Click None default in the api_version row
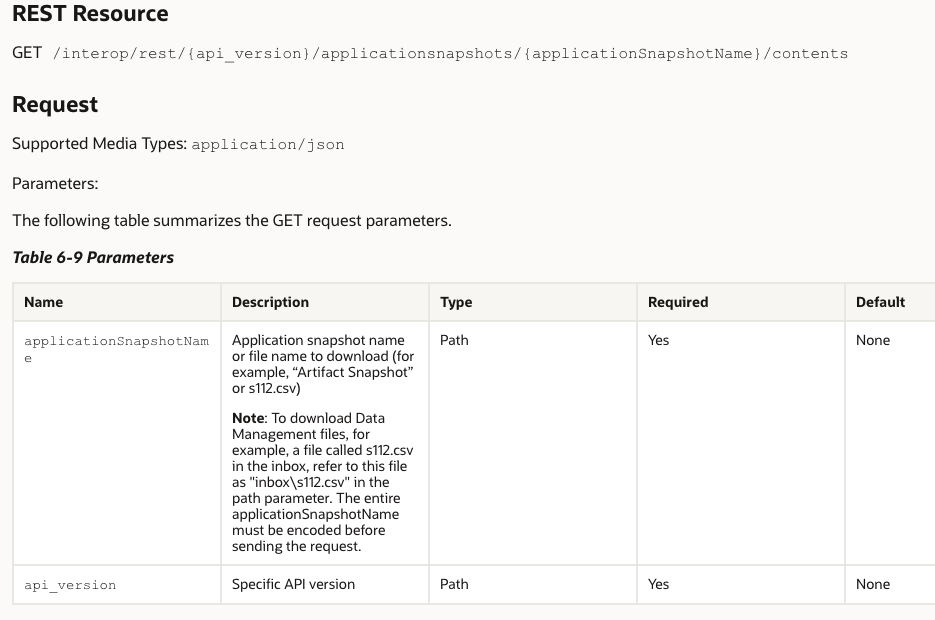The height and width of the screenshot is (620, 935). [x=872, y=584]
